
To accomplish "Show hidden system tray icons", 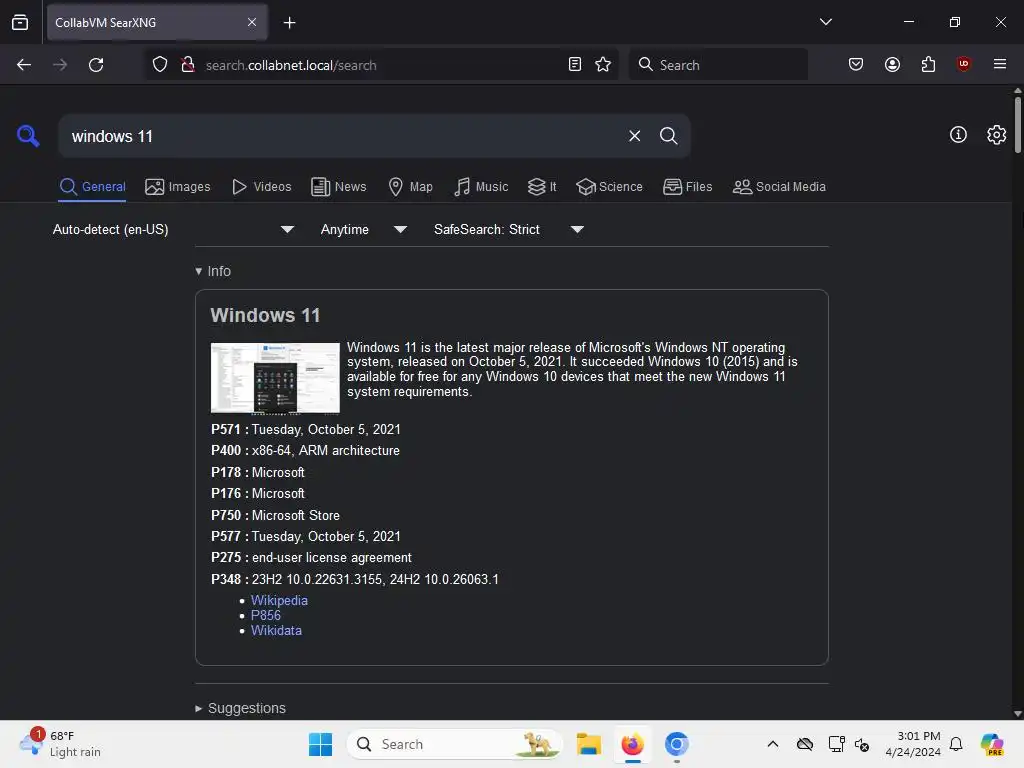I will [x=773, y=744].
